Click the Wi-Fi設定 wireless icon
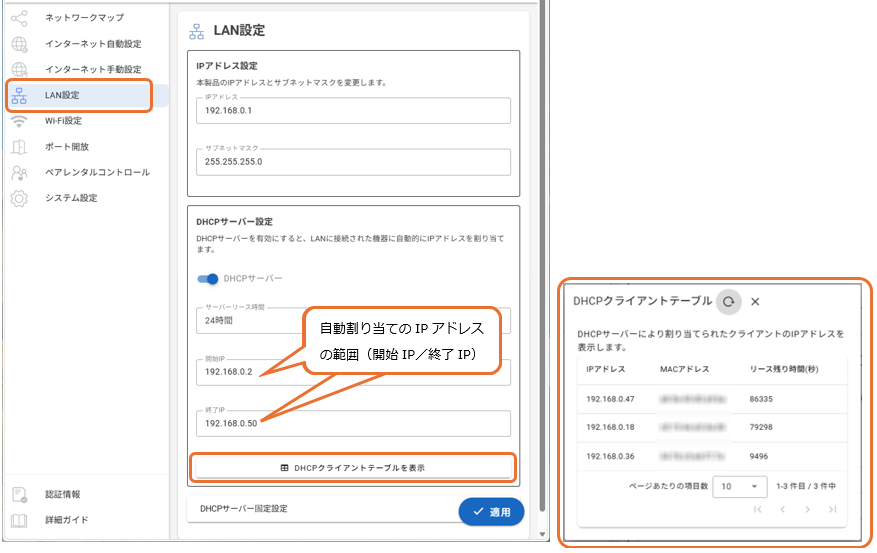Screen dimensions: 877x553 pyautogui.click(x=19, y=121)
